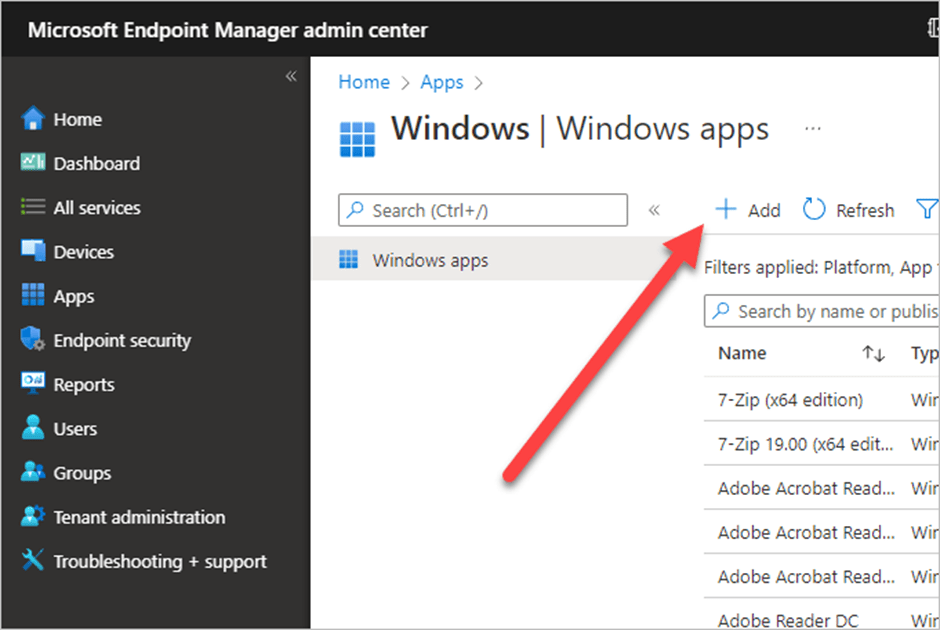Click the Troubleshooting + support wrench icon
The width and height of the screenshot is (940, 630).
[x=32, y=560]
